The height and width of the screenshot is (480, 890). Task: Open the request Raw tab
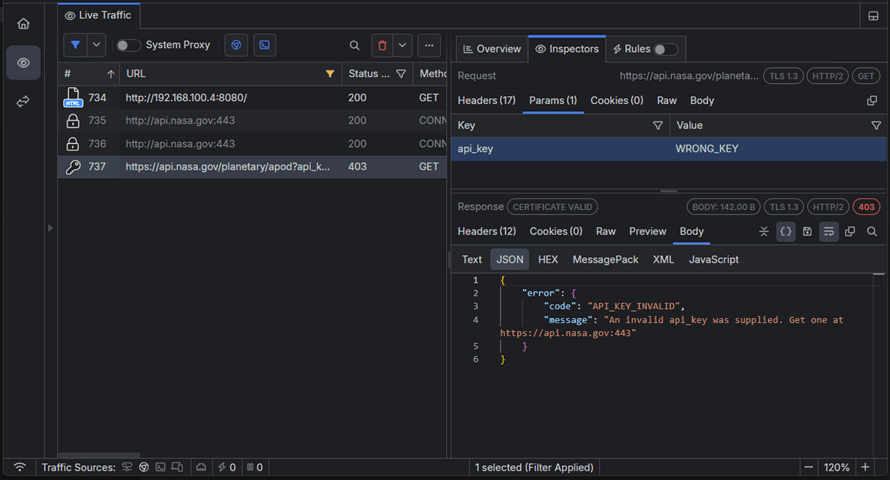667,100
